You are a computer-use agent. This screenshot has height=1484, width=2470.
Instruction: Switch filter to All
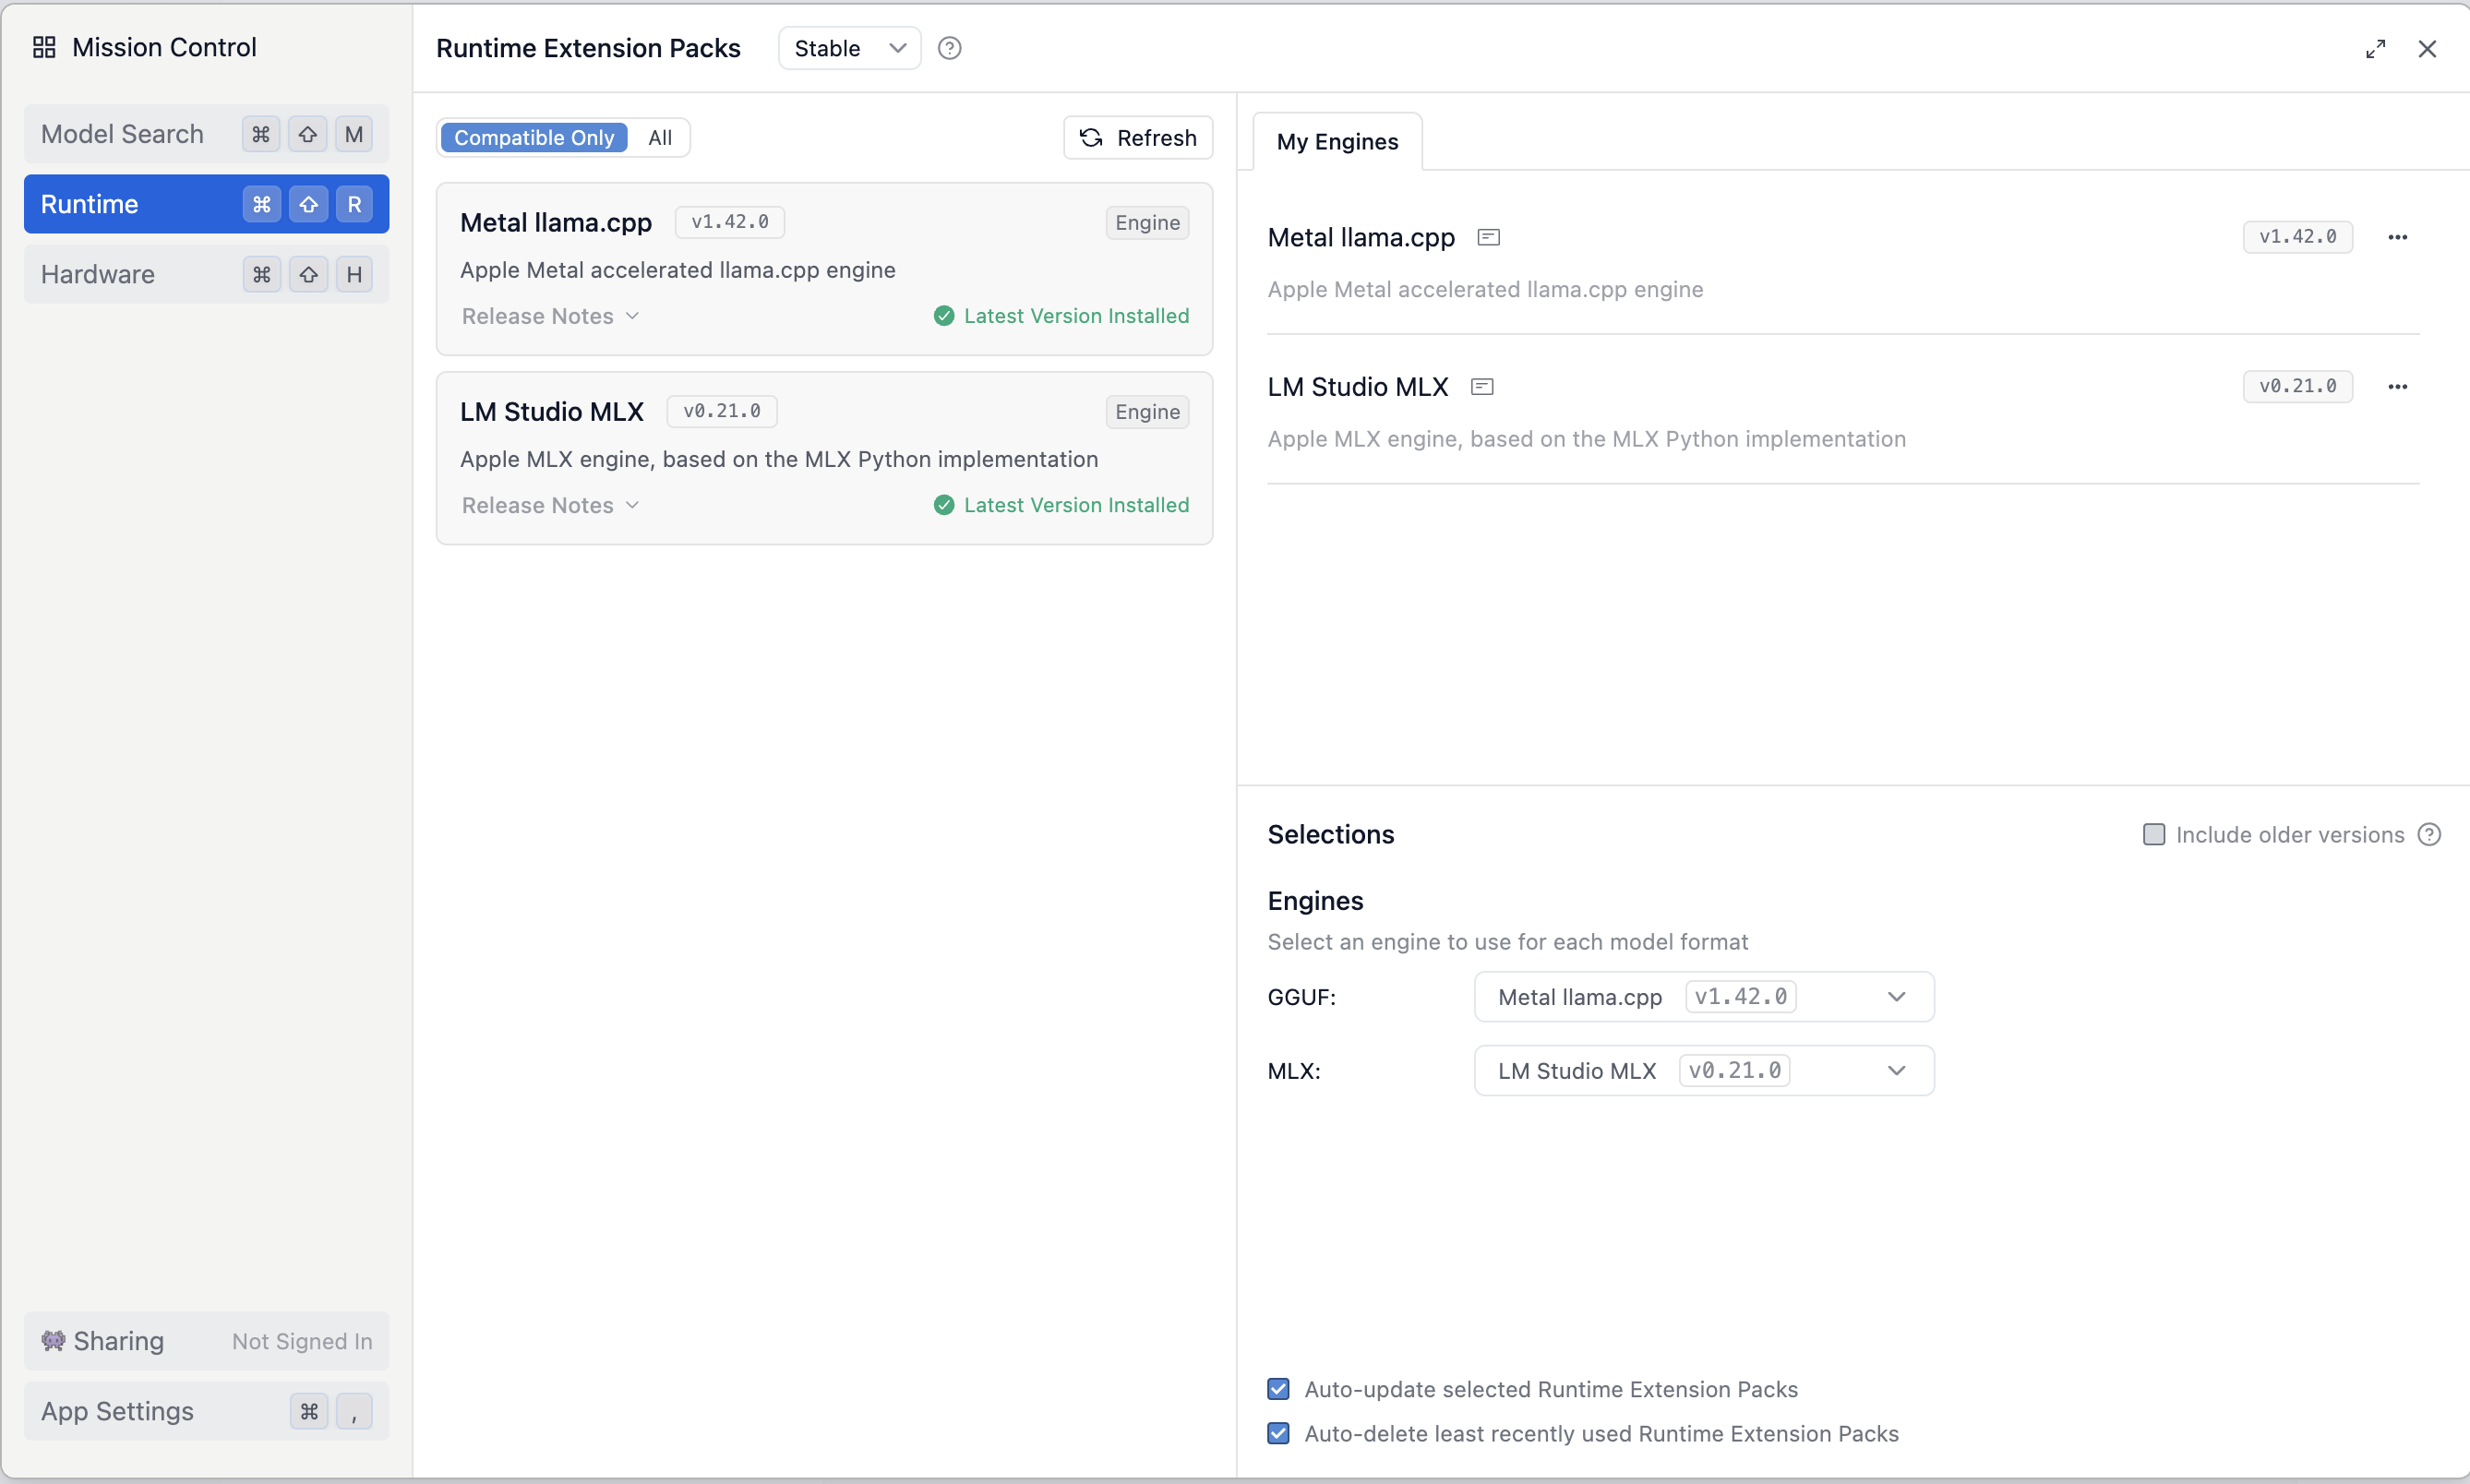click(x=660, y=138)
